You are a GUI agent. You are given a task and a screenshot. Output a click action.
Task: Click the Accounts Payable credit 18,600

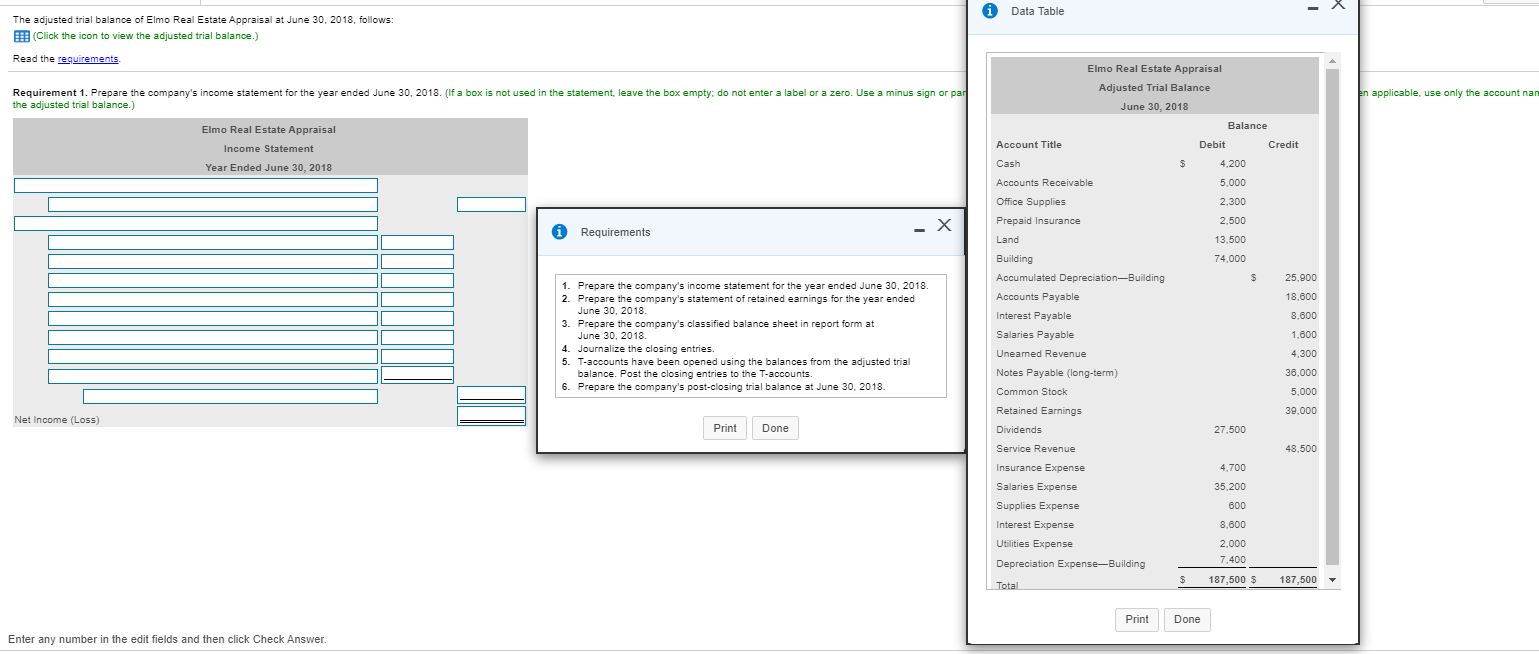(1300, 297)
